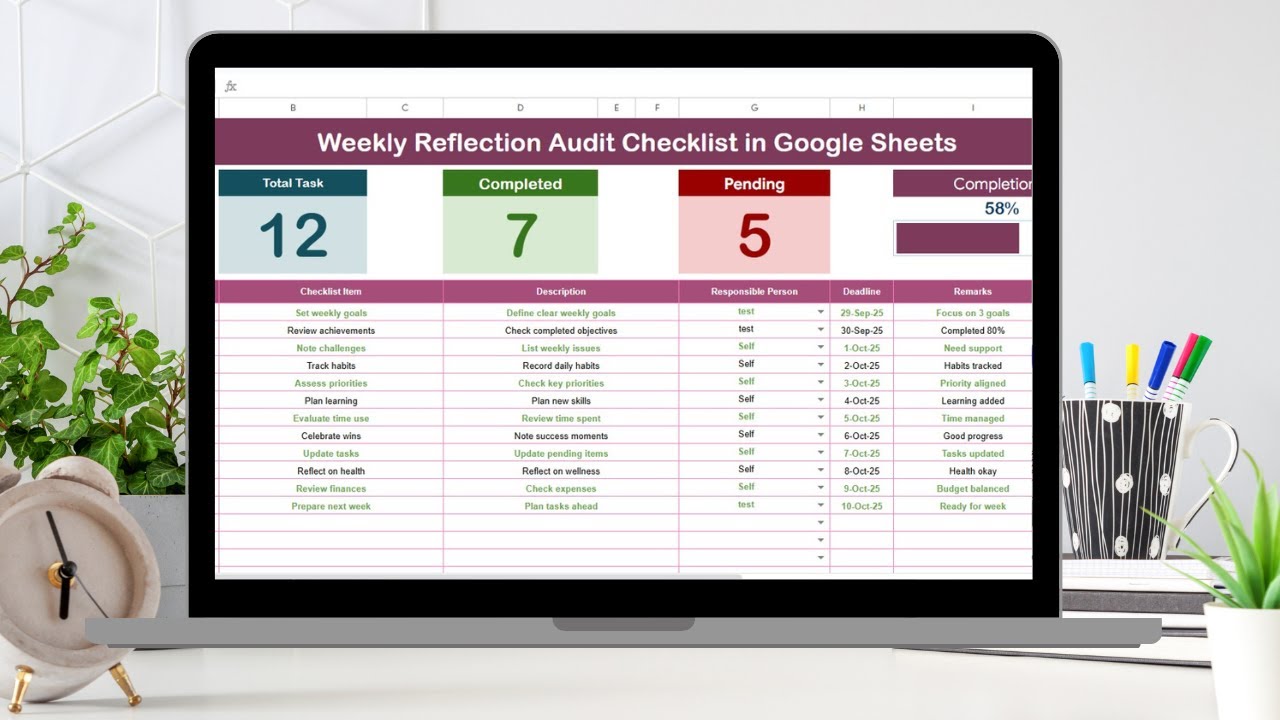Select the Prepare next week cell
Image resolution: width=1280 pixels, height=720 pixels.
pos(331,506)
